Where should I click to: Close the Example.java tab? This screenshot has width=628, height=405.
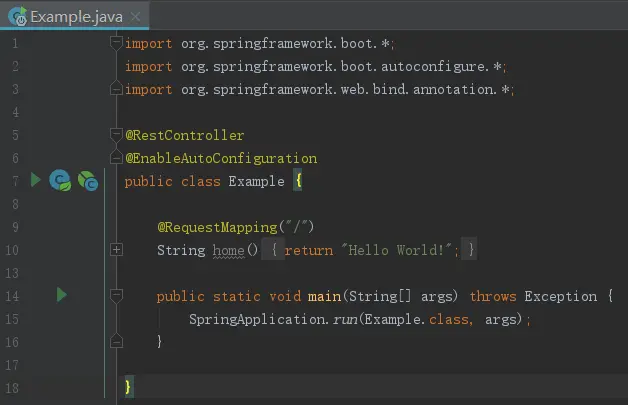pos(136,17)
